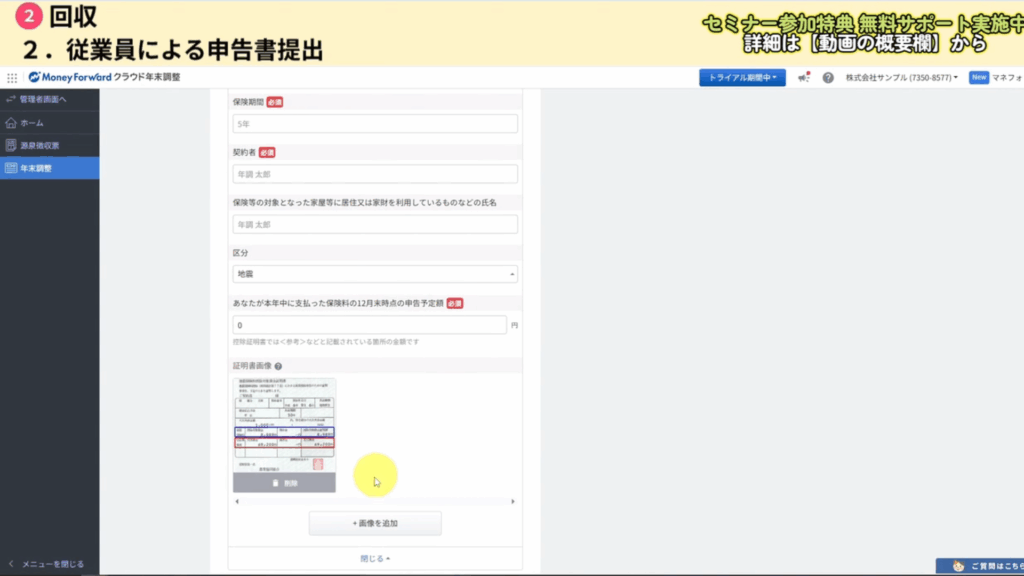Collapse the form with 閉じる
The image size is (1024, 576).
(375, 558)
